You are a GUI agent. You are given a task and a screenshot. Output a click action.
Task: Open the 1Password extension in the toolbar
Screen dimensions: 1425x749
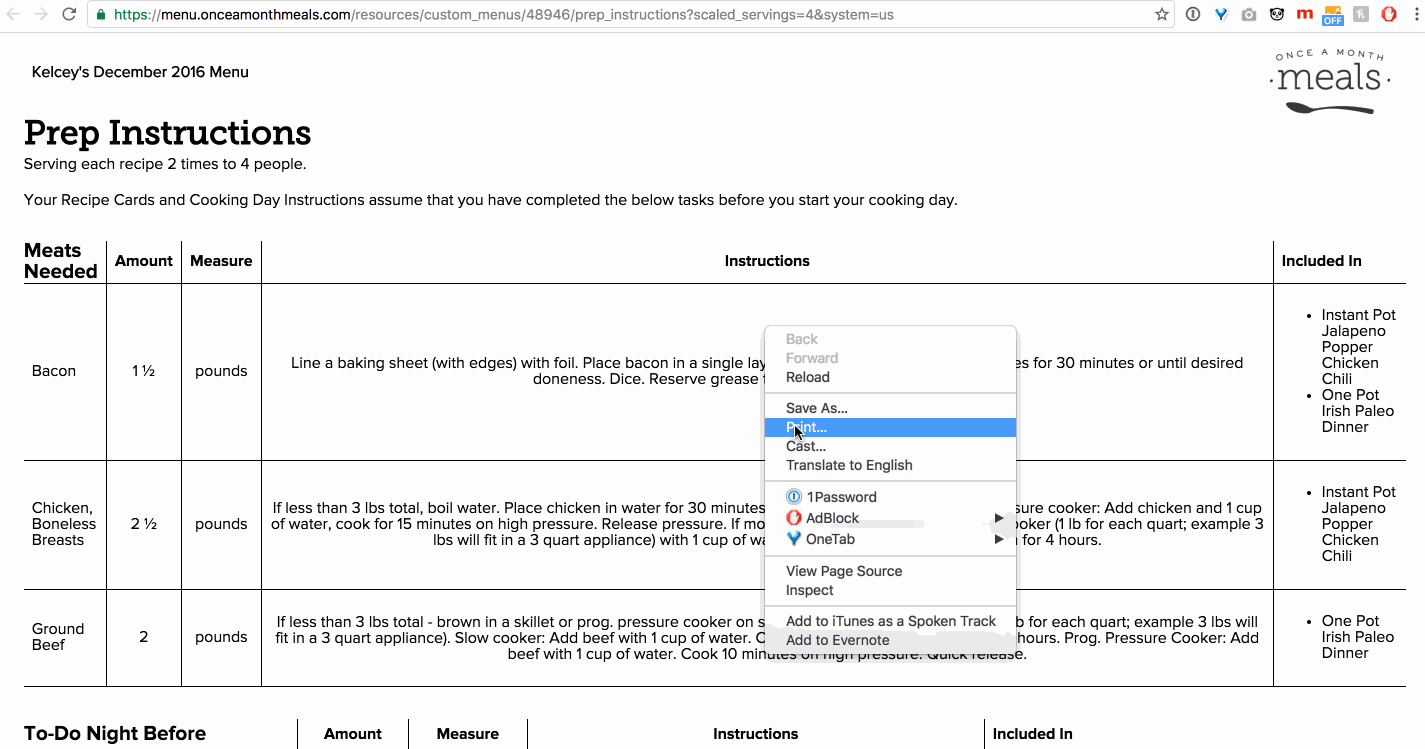tap(1193, 14)
